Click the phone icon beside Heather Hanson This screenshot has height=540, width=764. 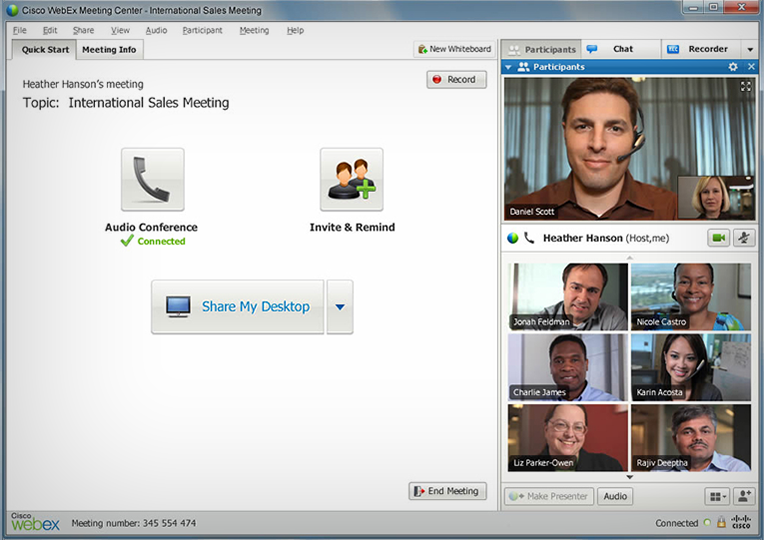529,238
